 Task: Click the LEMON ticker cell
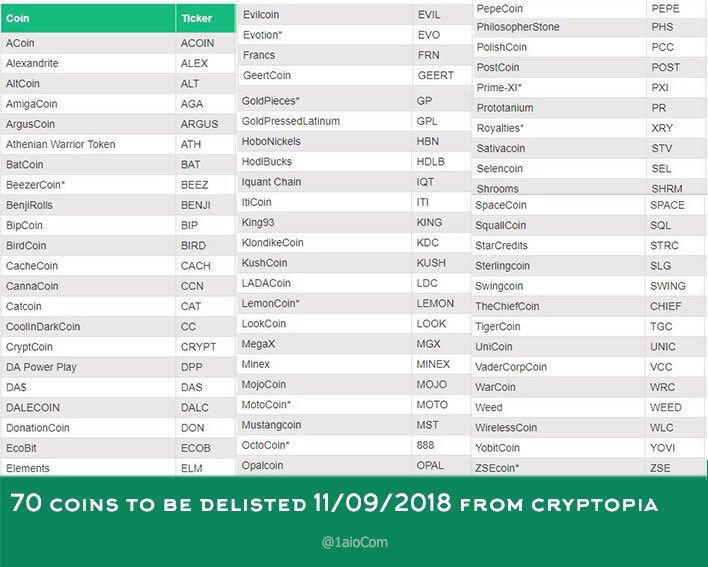pos(435,303)
